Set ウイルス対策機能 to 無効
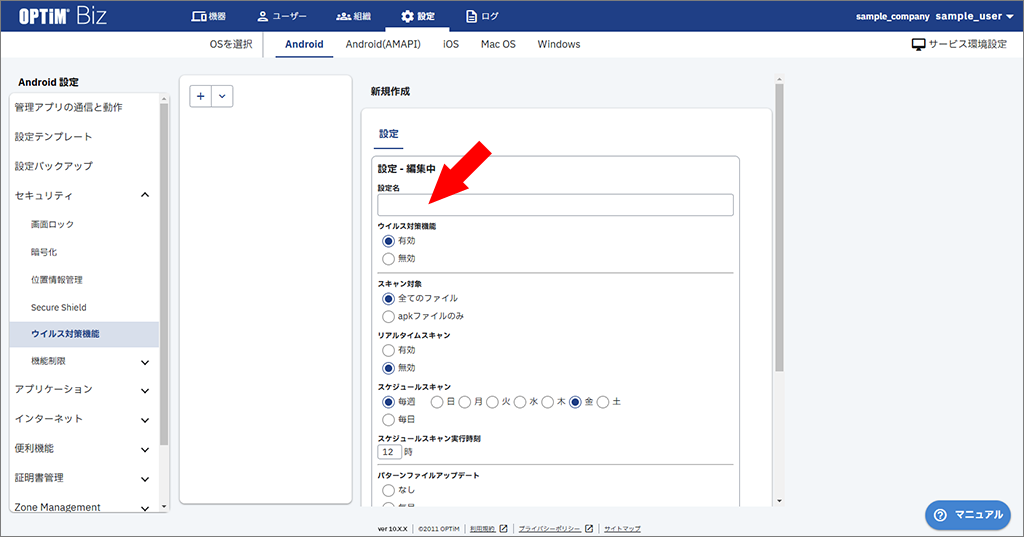The width and height of the screenshot is (1024, 537). [x=389, y=259]
